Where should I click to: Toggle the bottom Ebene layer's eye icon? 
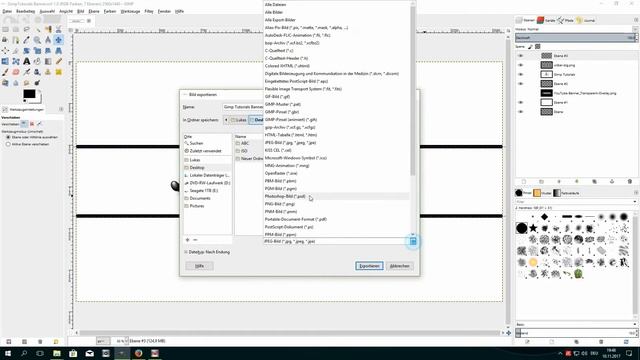pyautogui.click(x=520, y=112)
